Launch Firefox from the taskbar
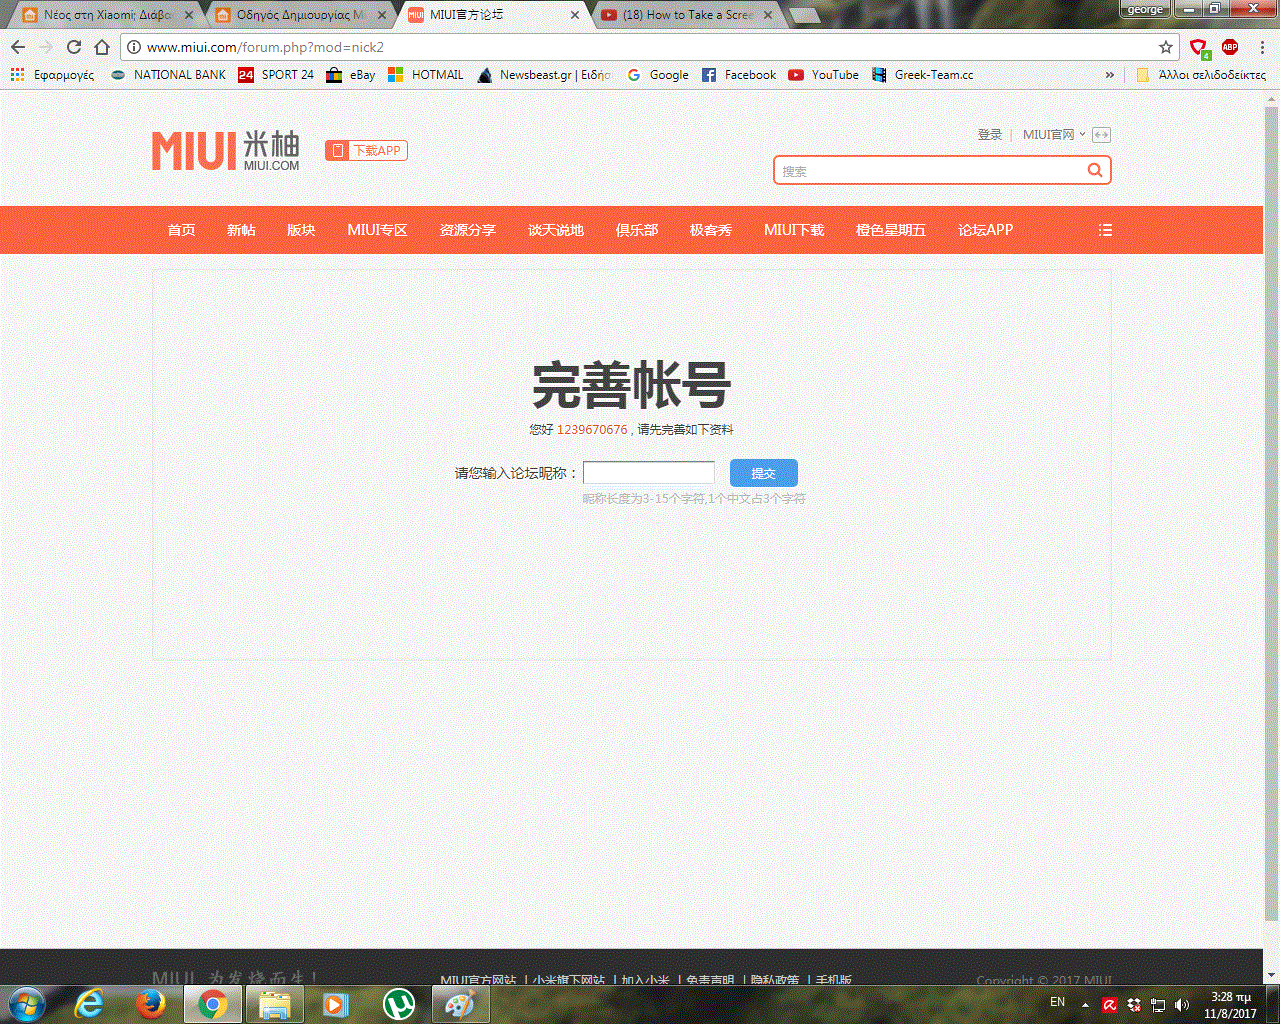1280x1024 pixels. 151,1004
